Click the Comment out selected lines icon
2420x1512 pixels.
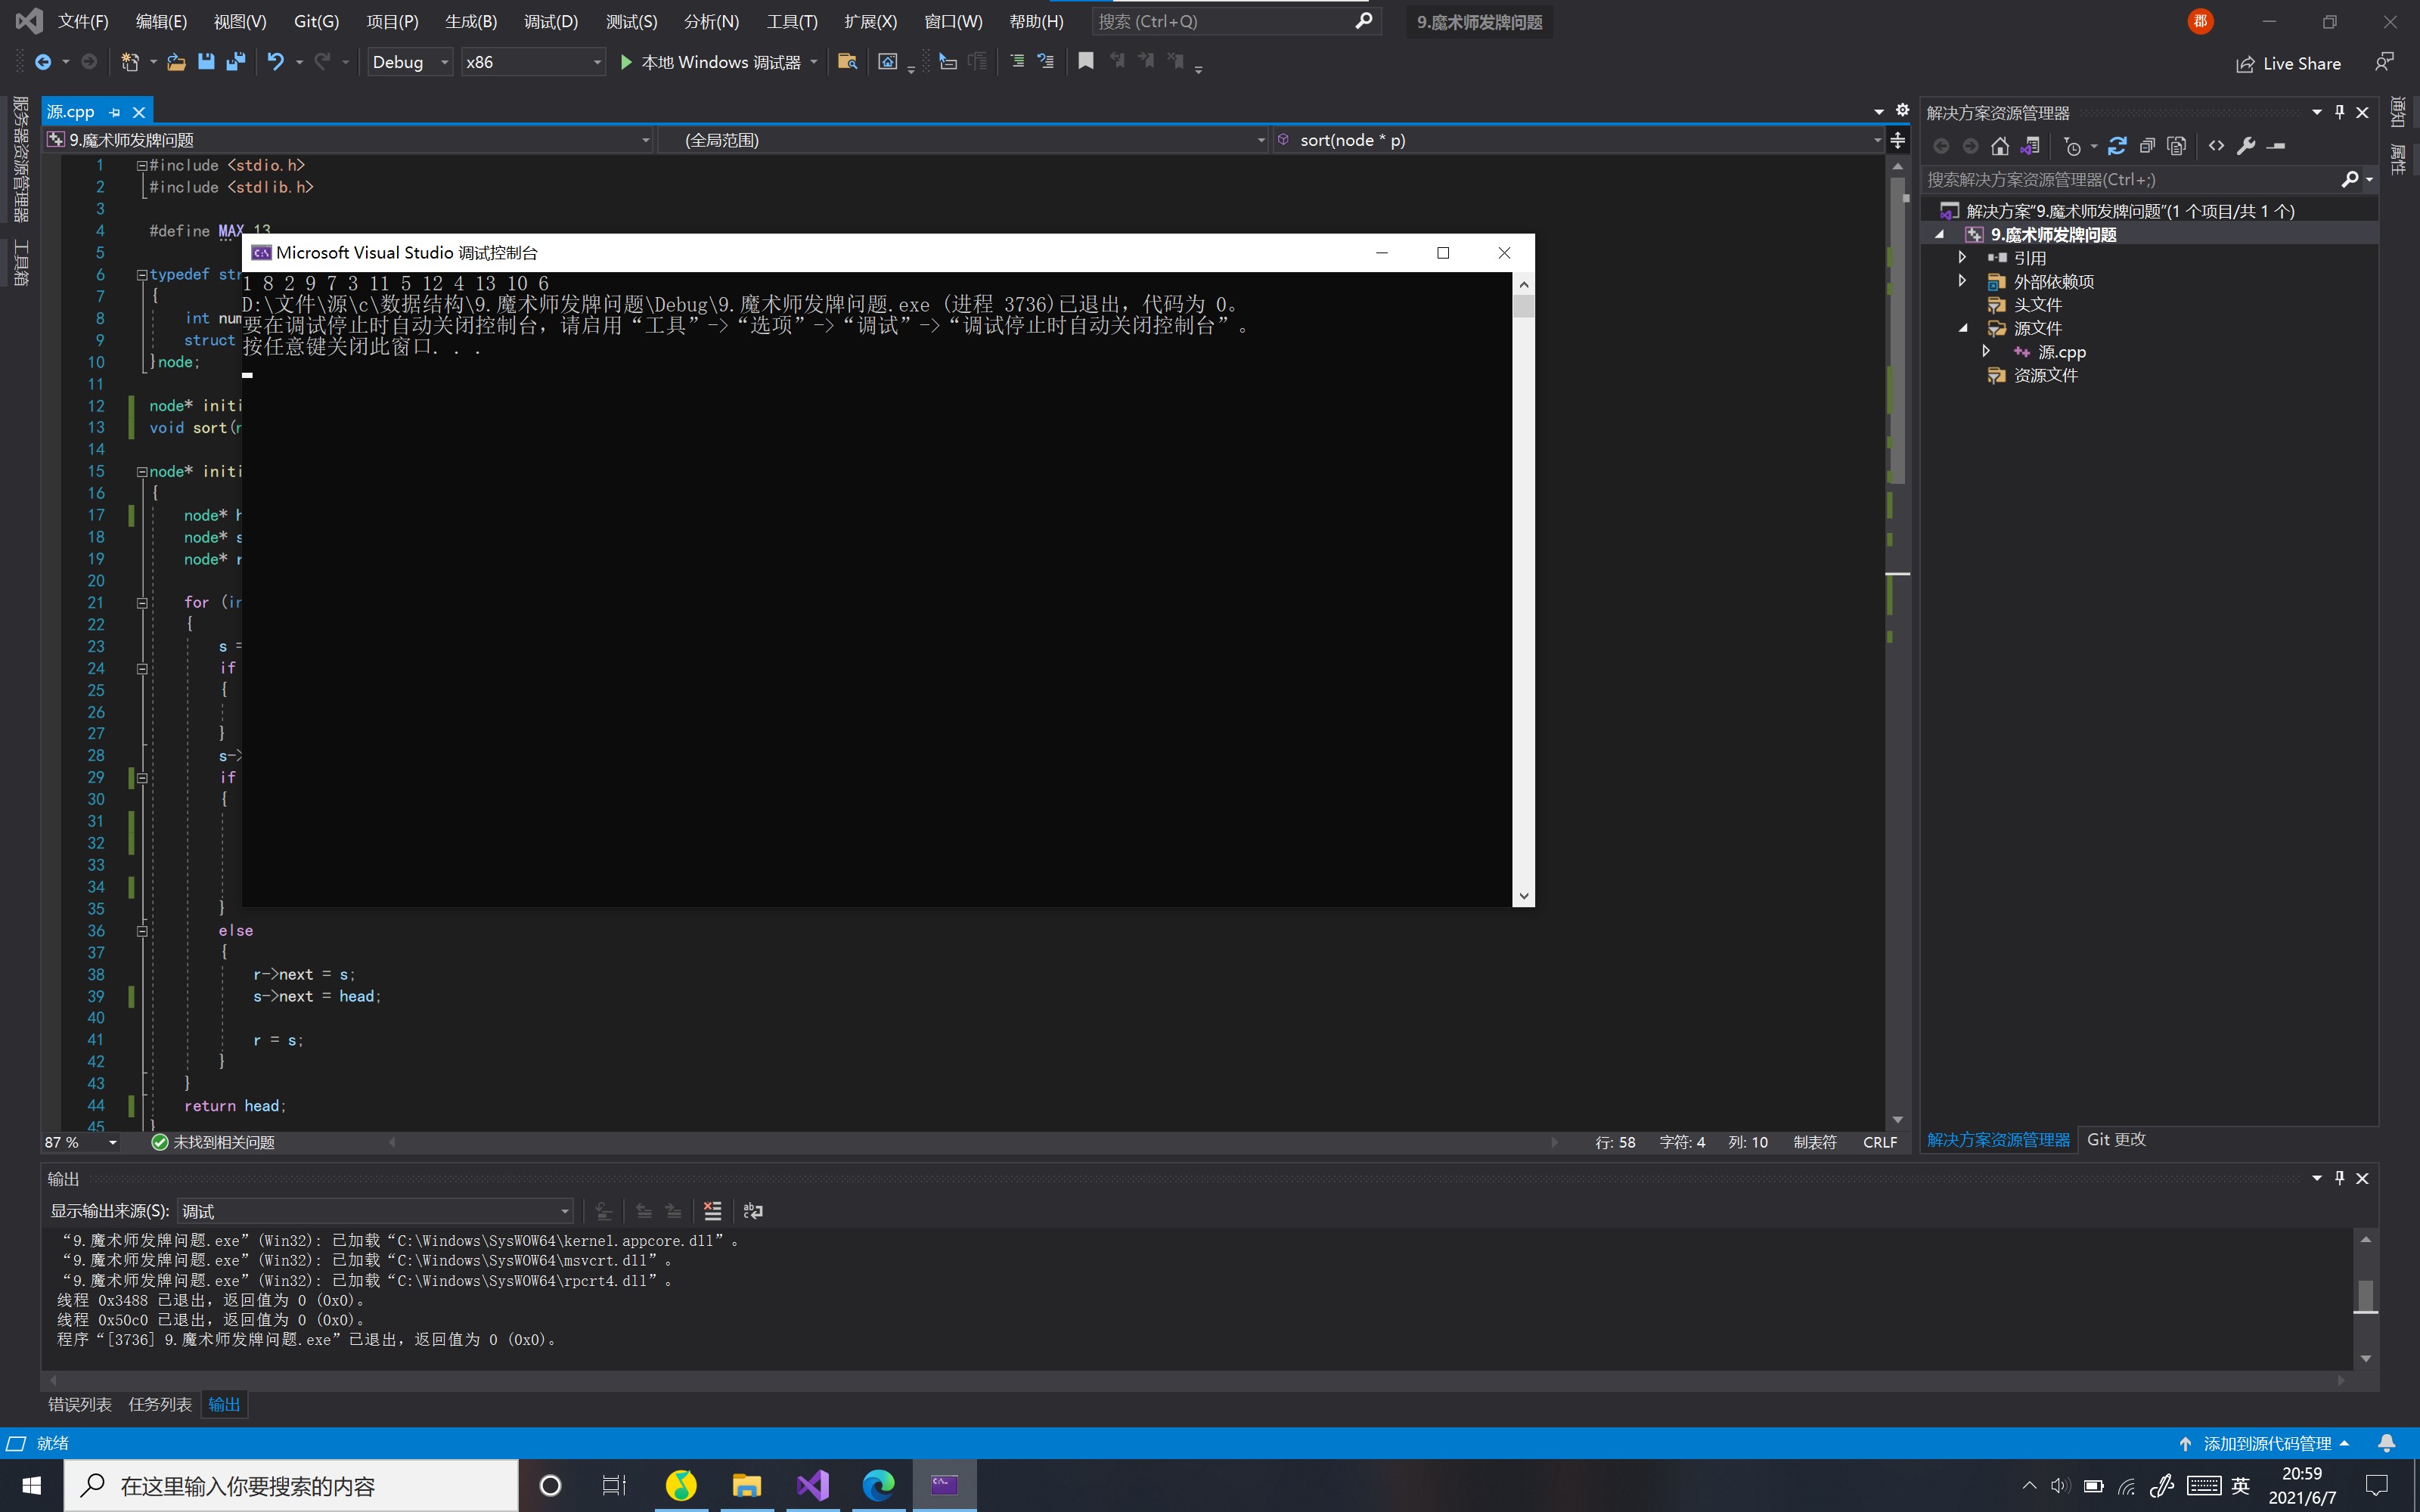click(x=1017, y=62)
